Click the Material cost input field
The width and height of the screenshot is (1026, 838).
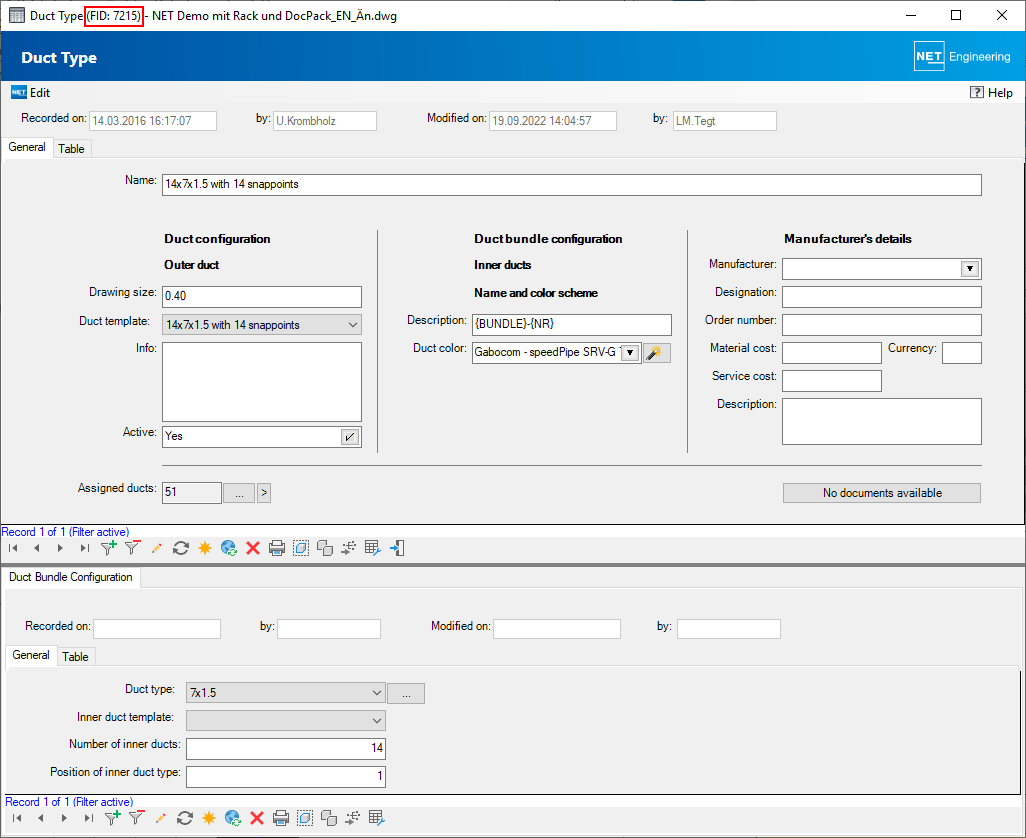832,353
